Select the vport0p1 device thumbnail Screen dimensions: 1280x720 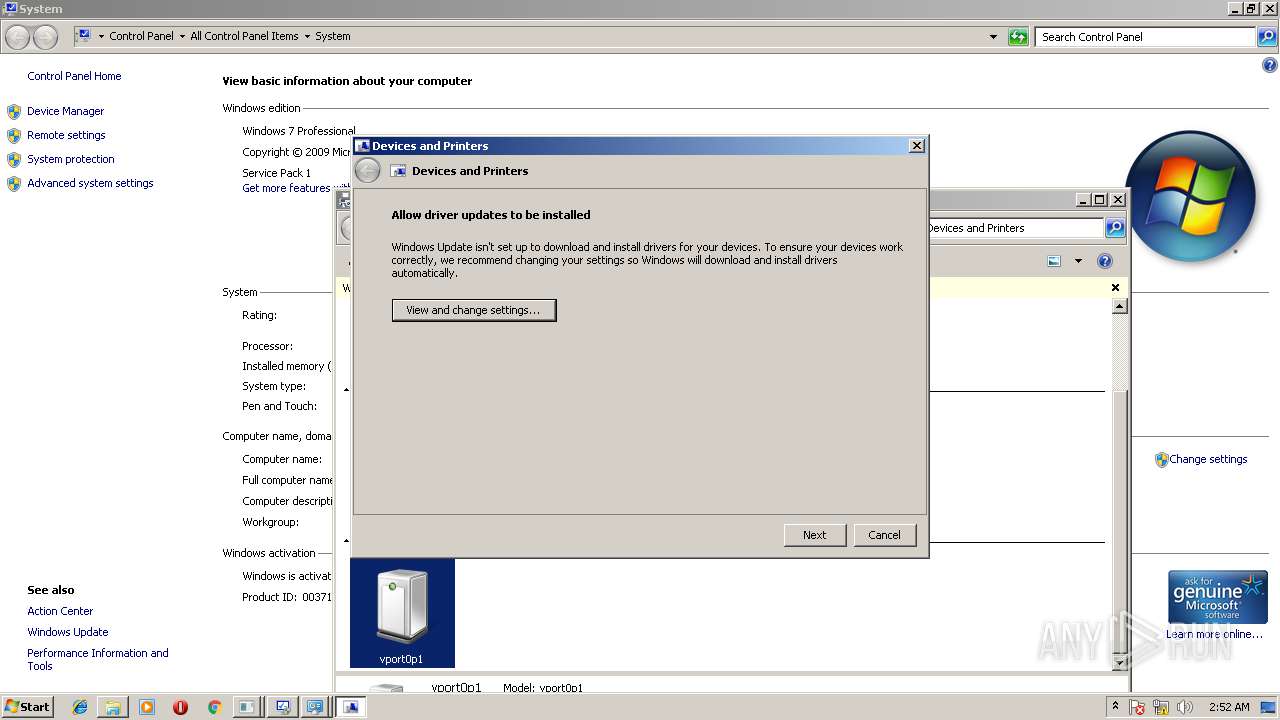(x=402, y=613)
